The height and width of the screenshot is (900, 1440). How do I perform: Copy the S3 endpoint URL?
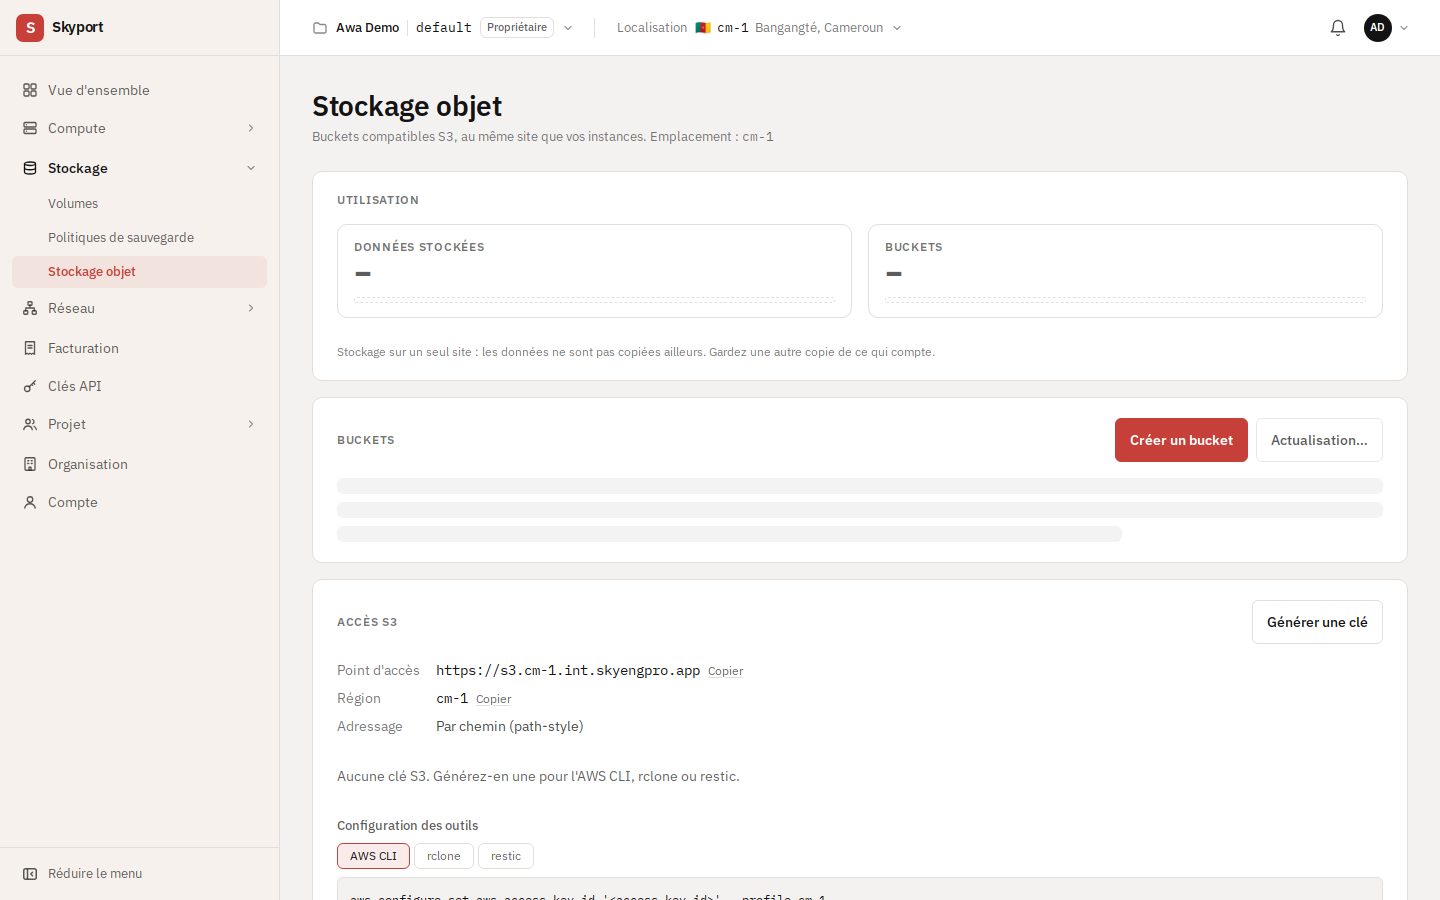point(725,671)
